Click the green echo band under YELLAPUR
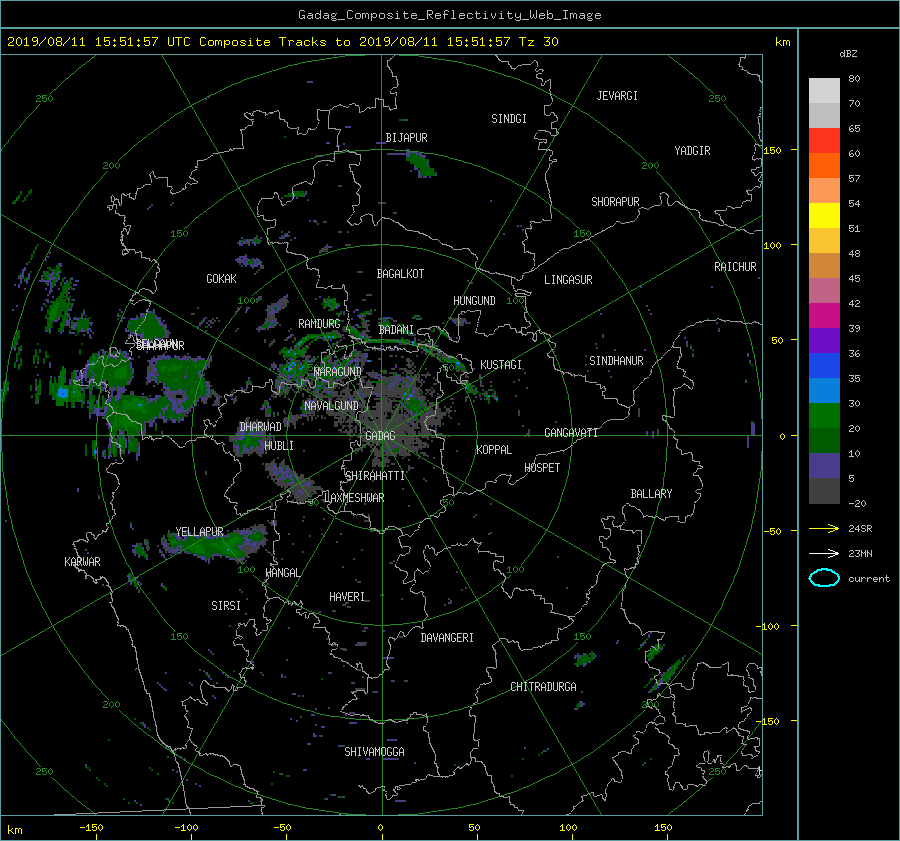The width and height of the screenshot is (900, 841). click(215, 544)
